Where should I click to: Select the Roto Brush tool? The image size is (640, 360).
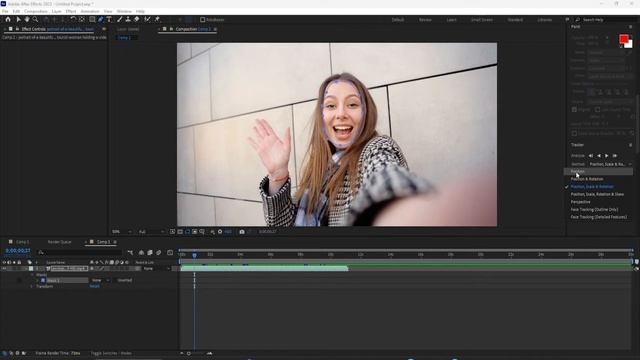(x=147, y=19)
